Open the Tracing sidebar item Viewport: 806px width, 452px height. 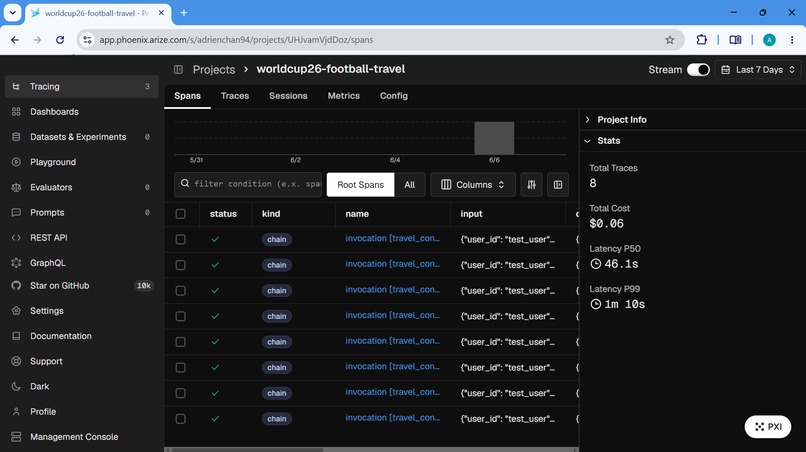pos(82,86)
